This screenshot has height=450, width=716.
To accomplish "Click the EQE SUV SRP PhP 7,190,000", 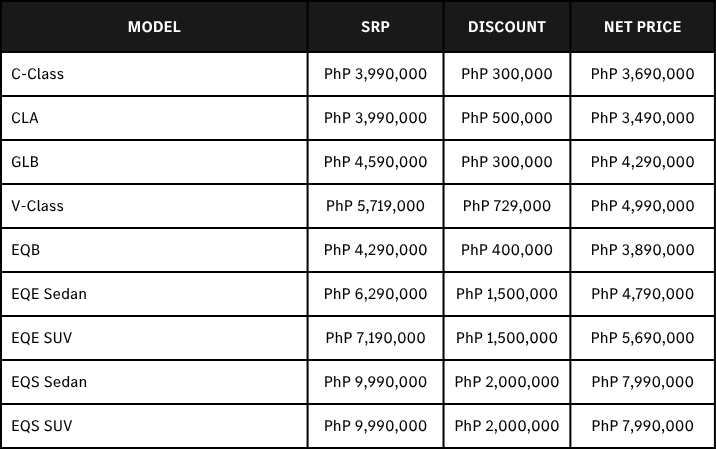I will click(x=375, y=338).
